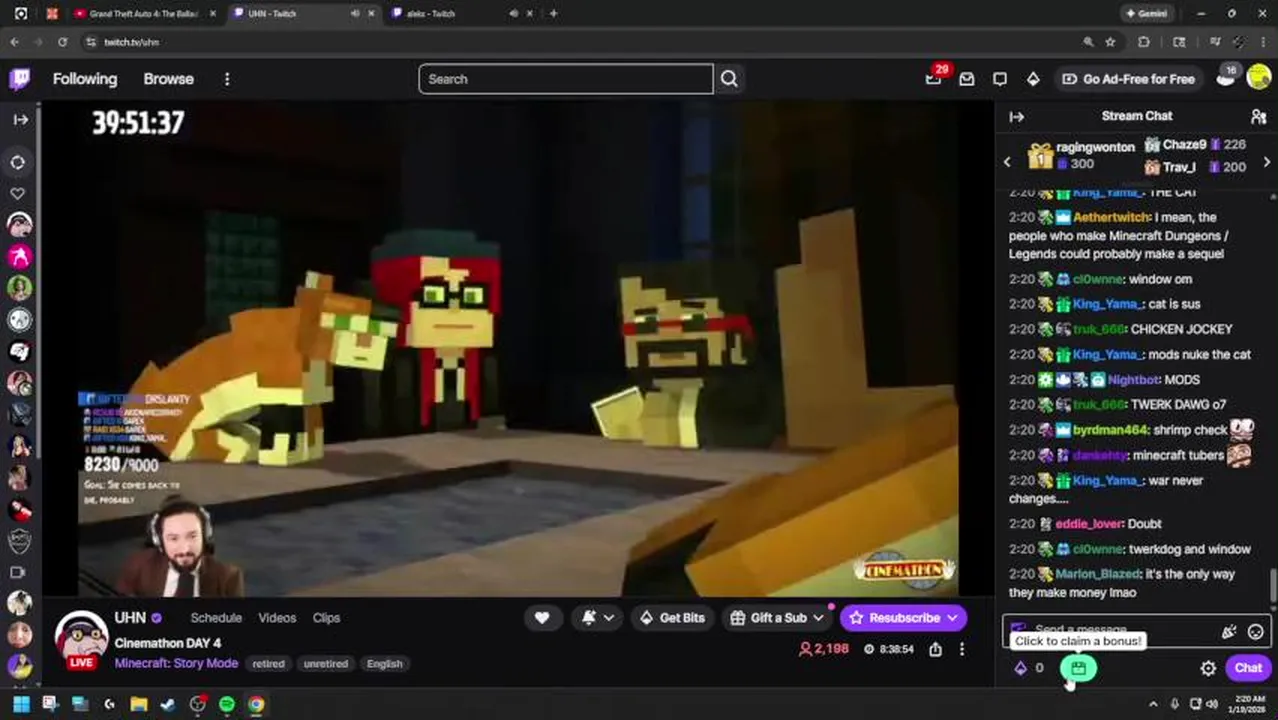Reload the page

(62, 42)
